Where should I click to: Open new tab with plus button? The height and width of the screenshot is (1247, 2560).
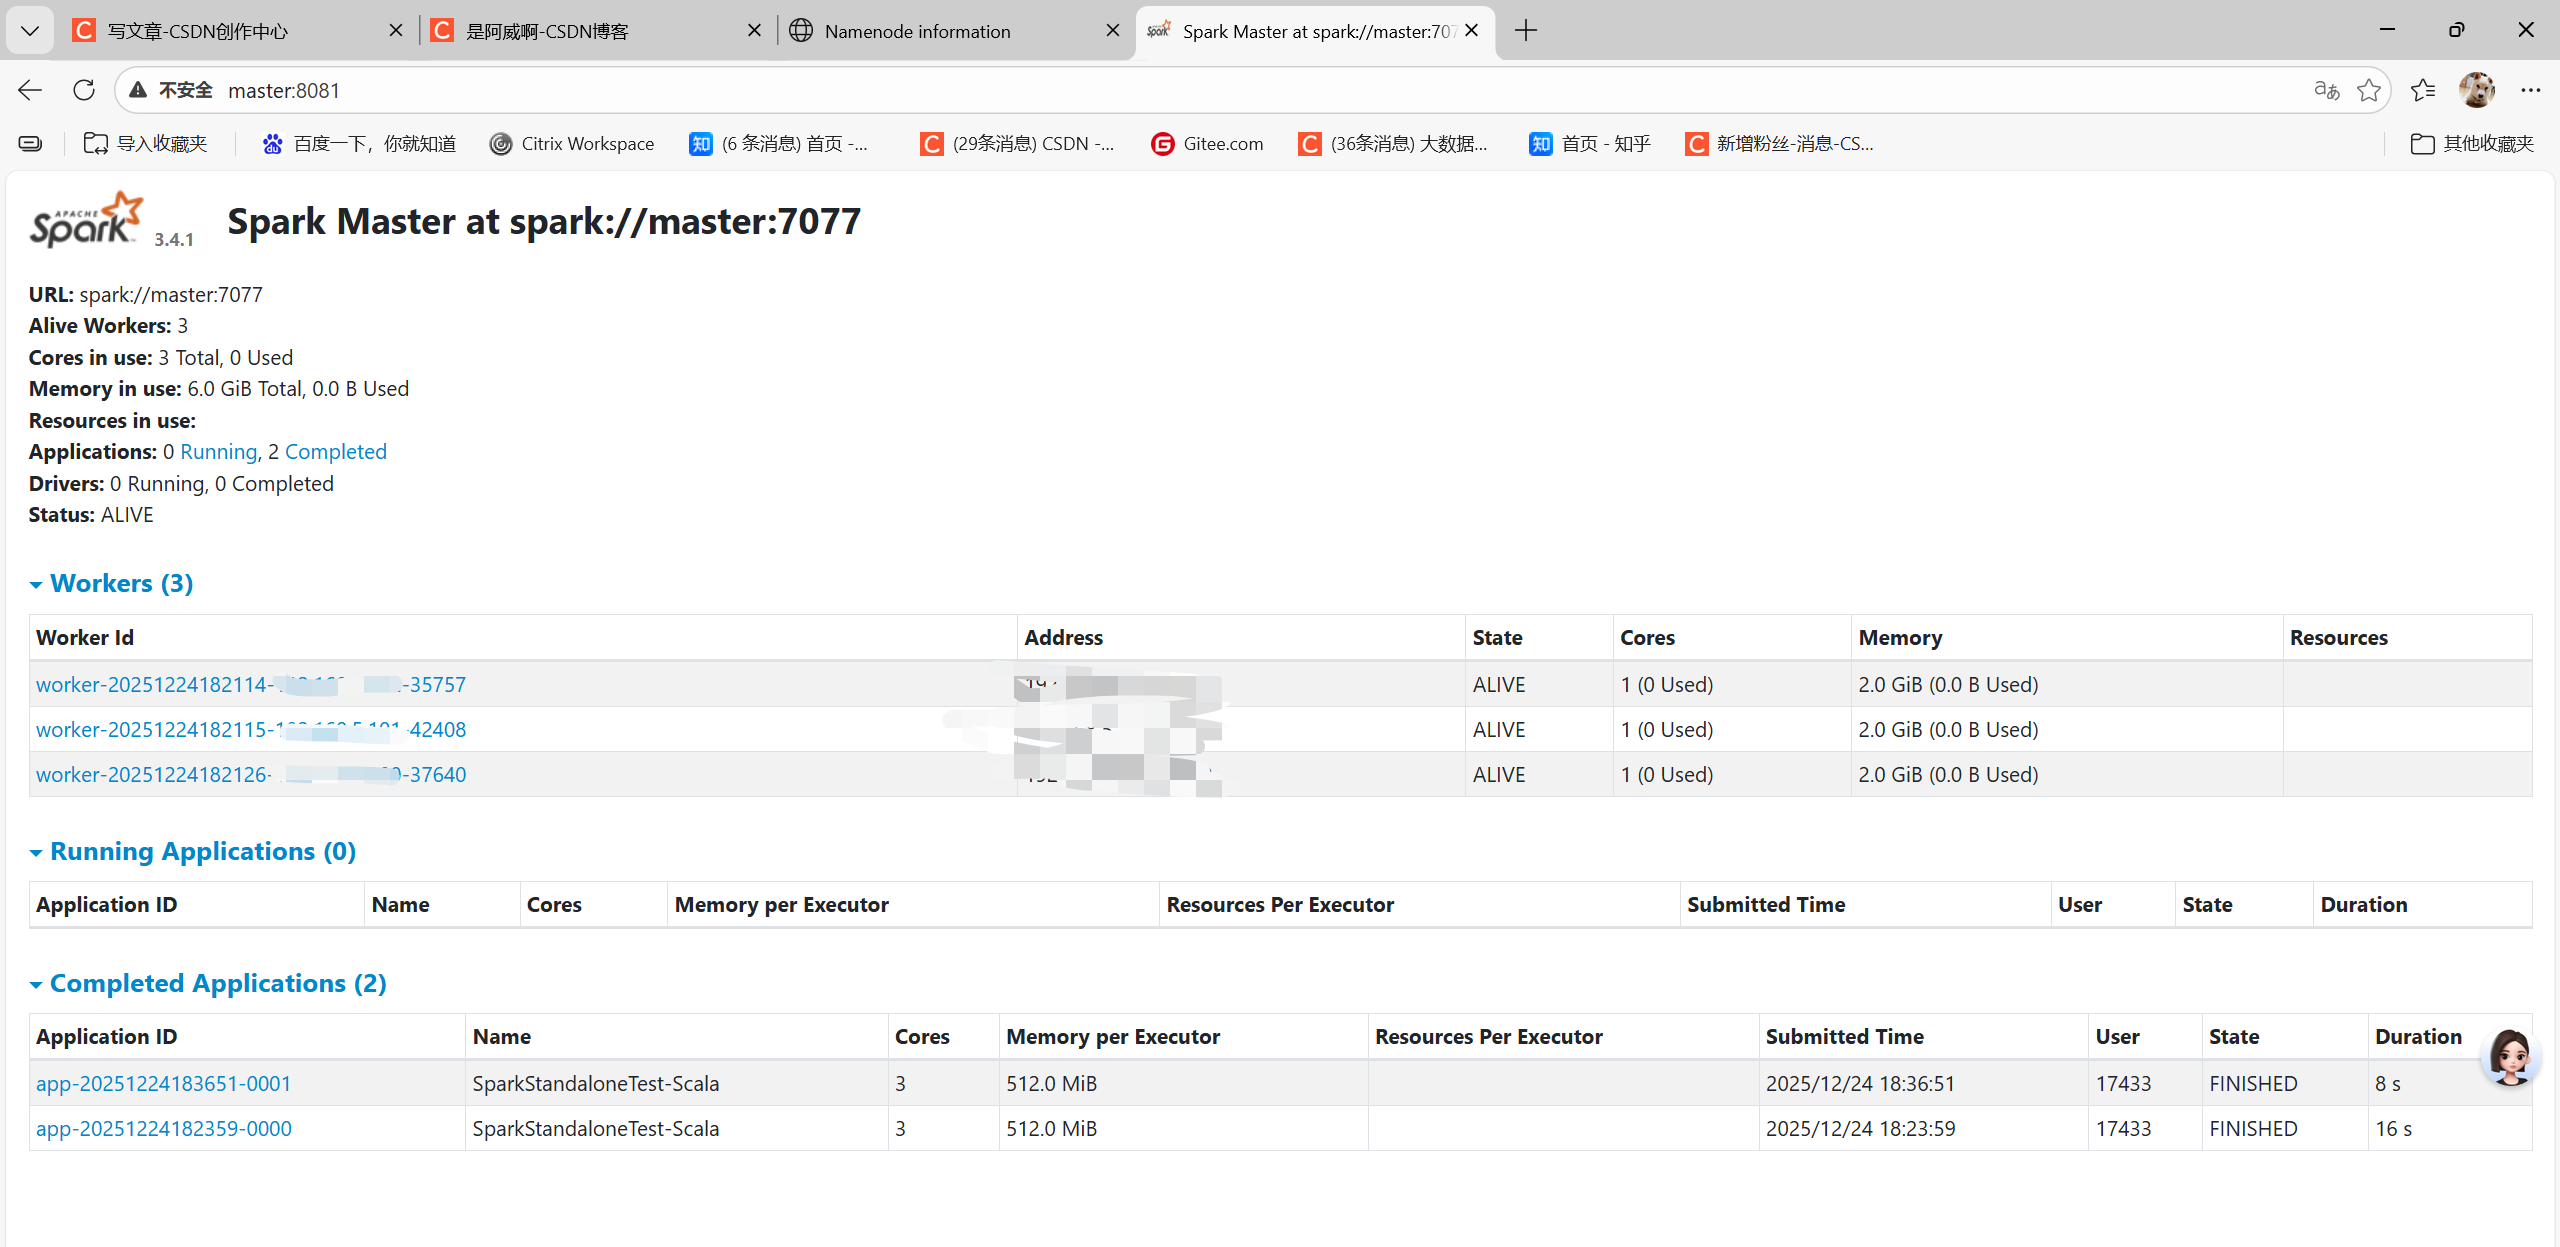point(1525,30)
